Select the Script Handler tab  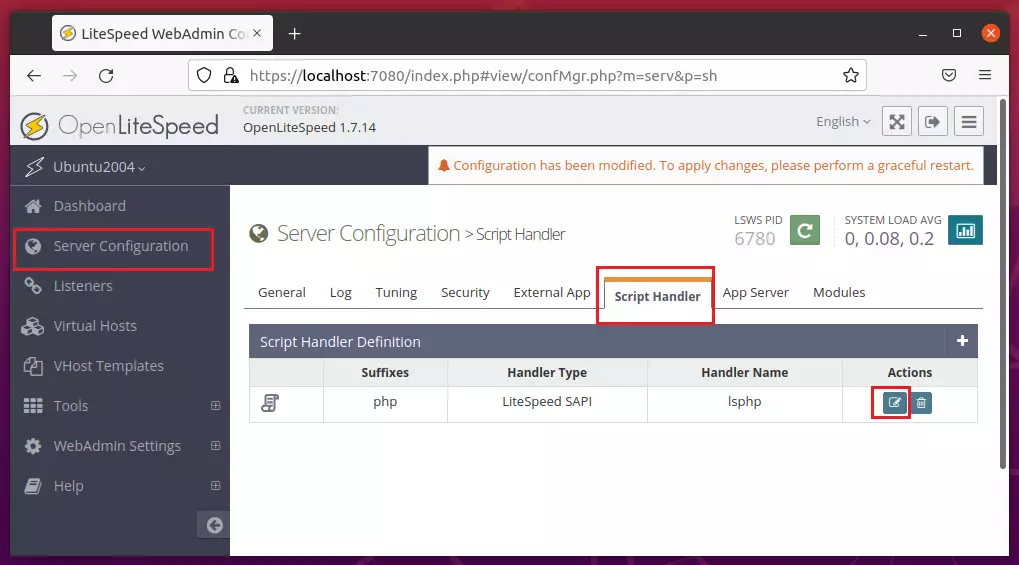657,296
